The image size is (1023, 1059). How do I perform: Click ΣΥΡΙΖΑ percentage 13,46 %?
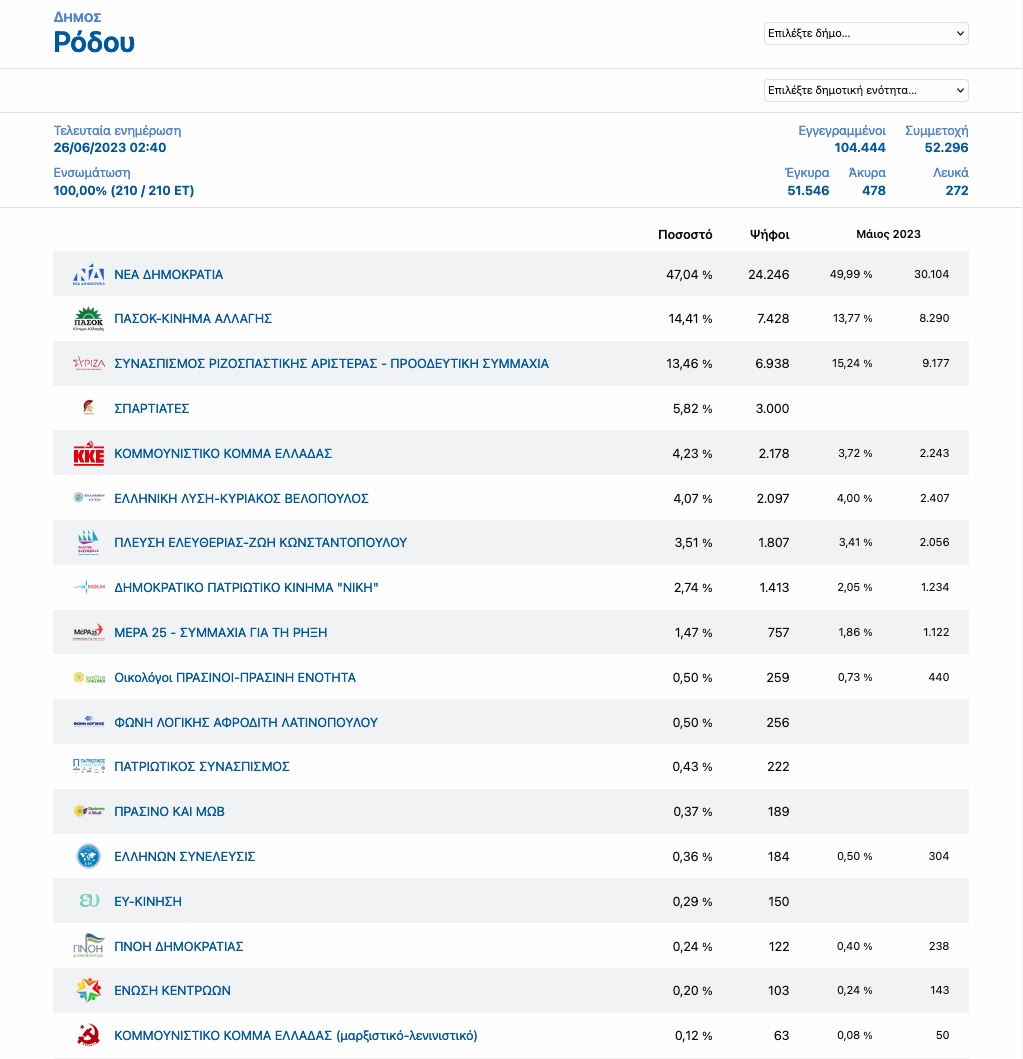[x=689, y=363]
